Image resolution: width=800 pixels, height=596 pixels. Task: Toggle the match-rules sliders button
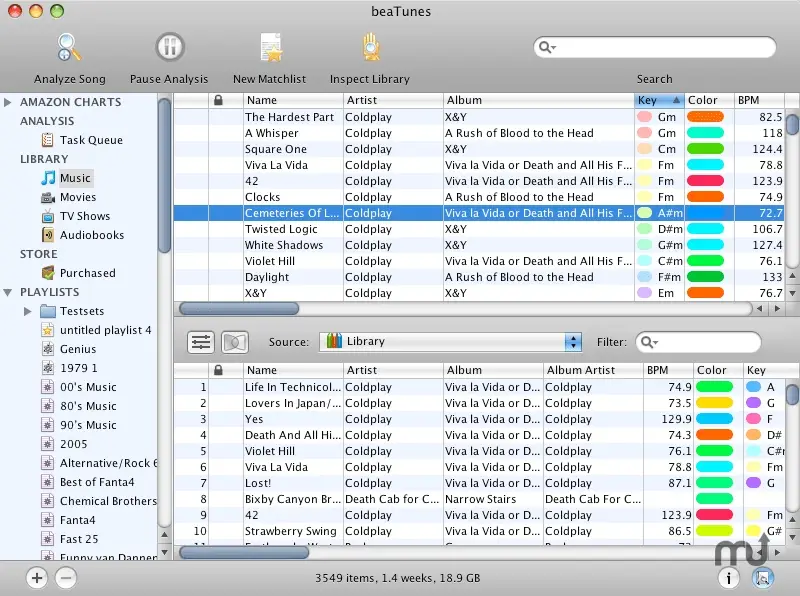[201, 342]
